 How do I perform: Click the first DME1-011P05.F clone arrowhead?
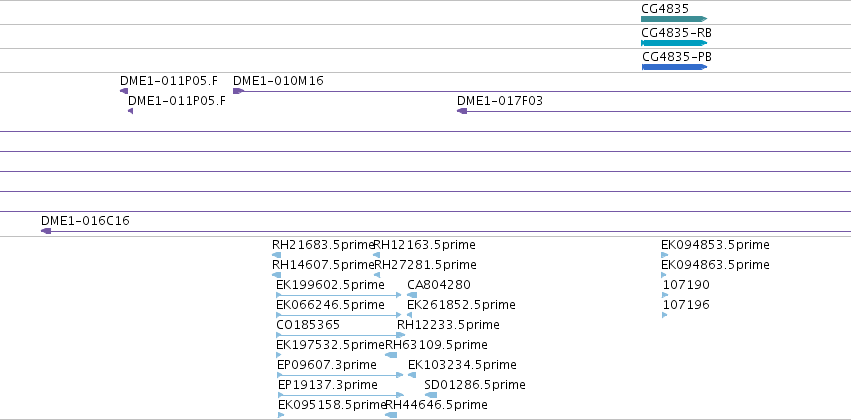tap(124, 91)
